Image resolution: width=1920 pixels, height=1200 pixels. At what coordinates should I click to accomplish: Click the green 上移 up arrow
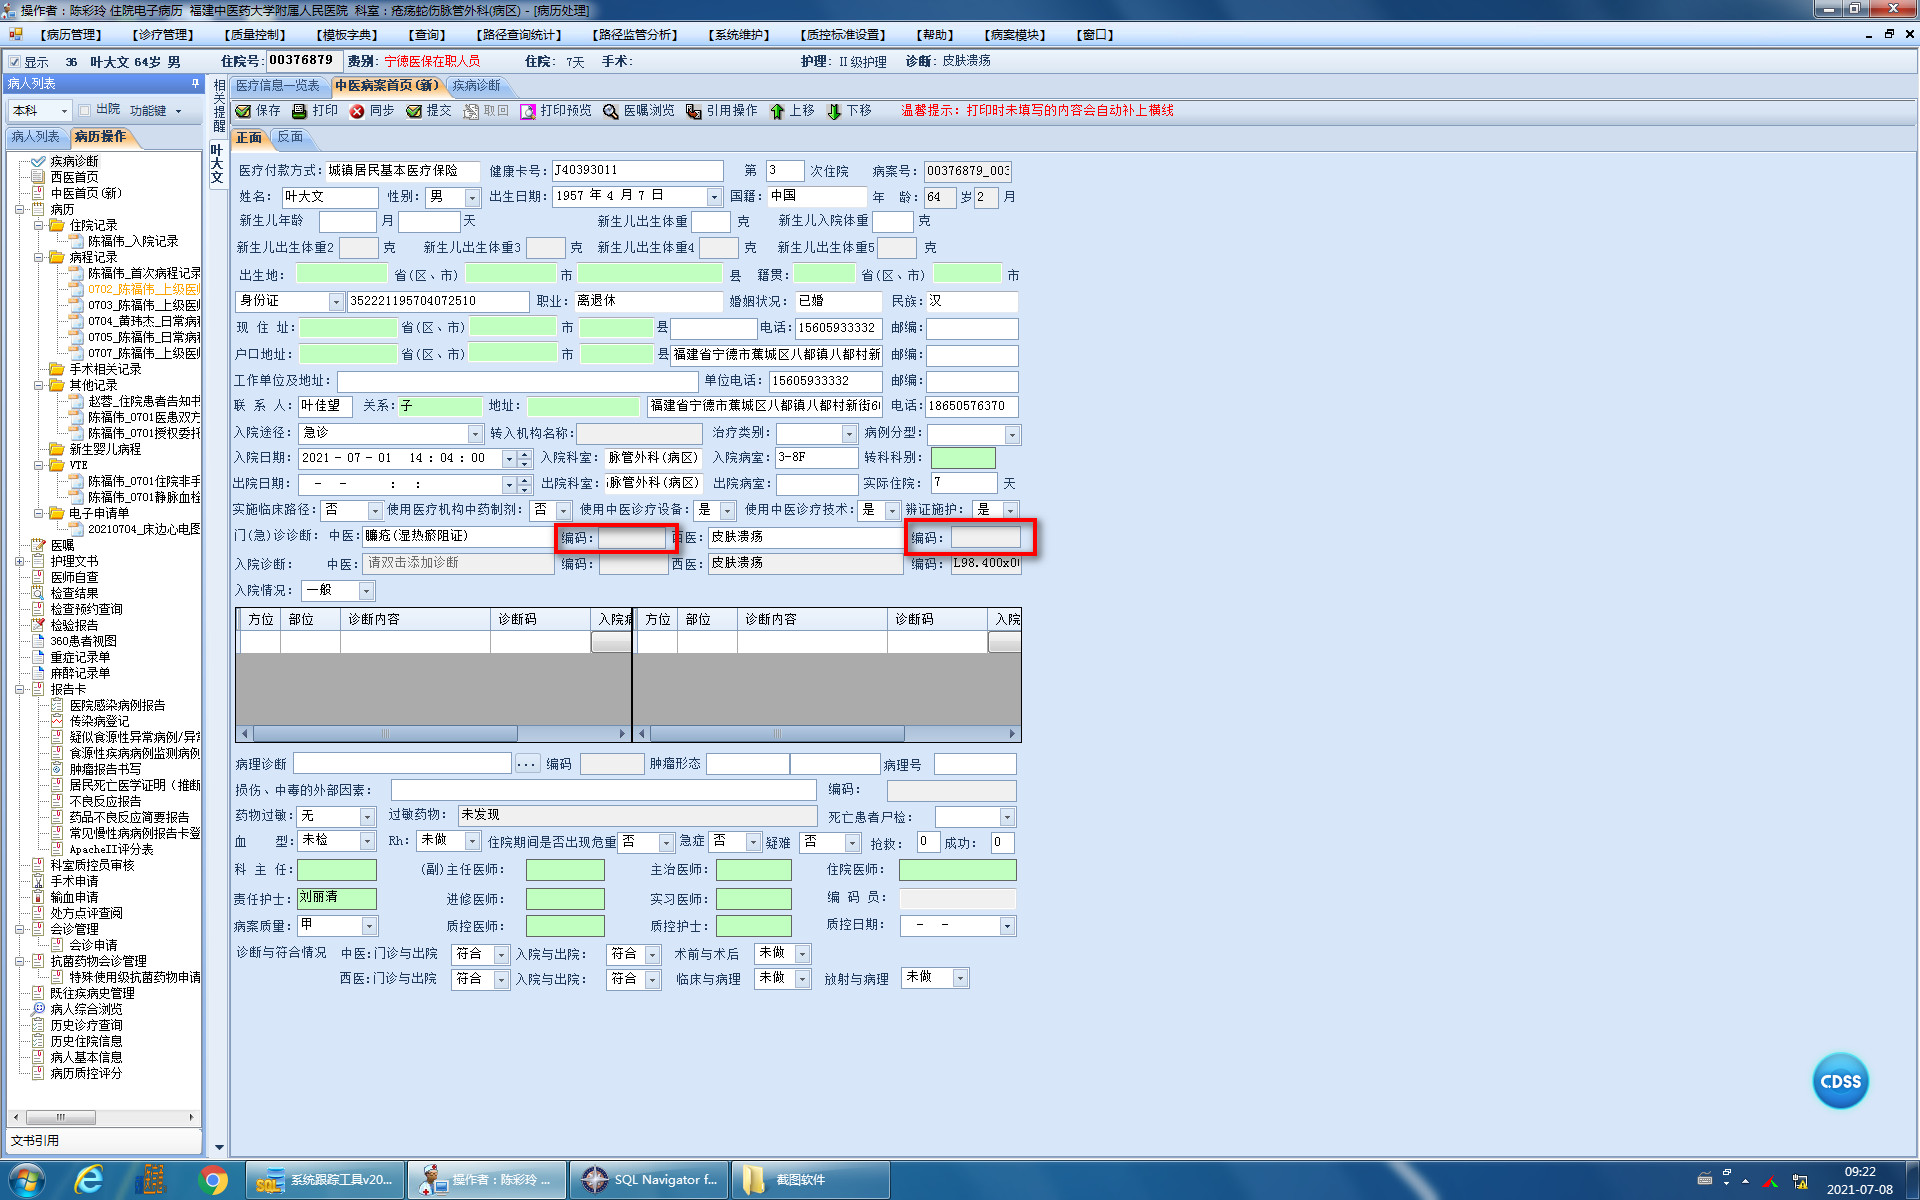coord(777,111)
